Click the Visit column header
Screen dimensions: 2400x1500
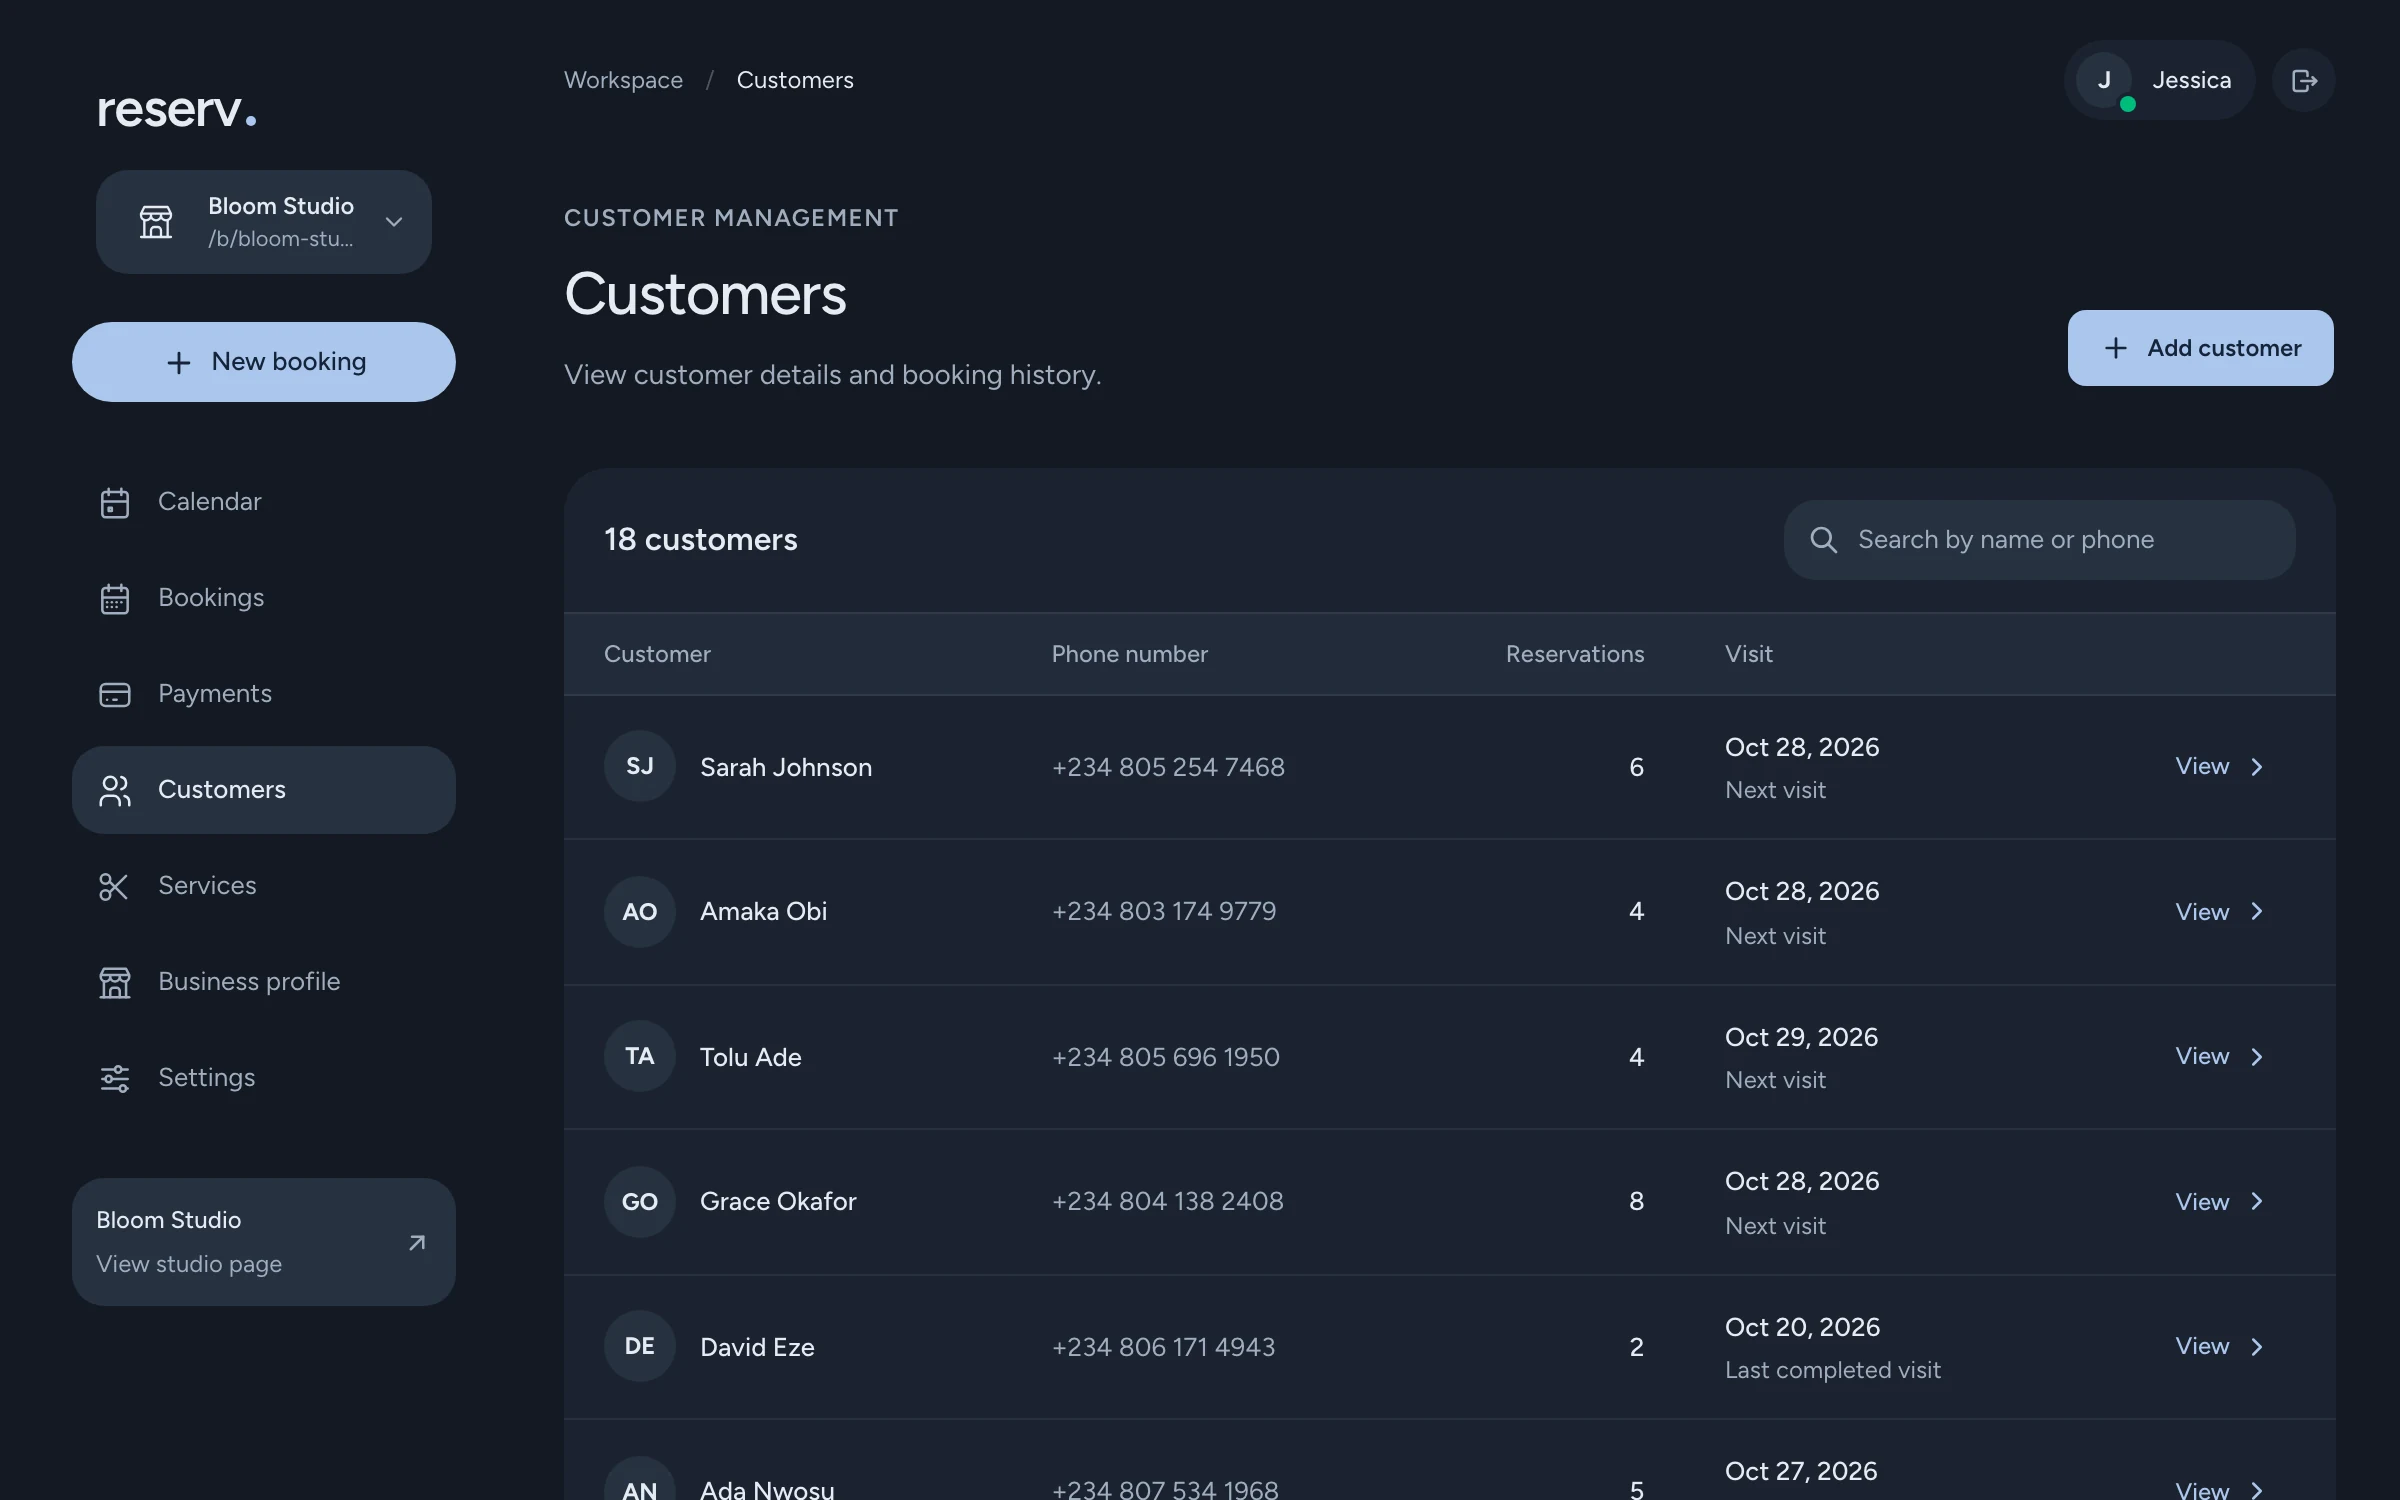coord(1749,654)
